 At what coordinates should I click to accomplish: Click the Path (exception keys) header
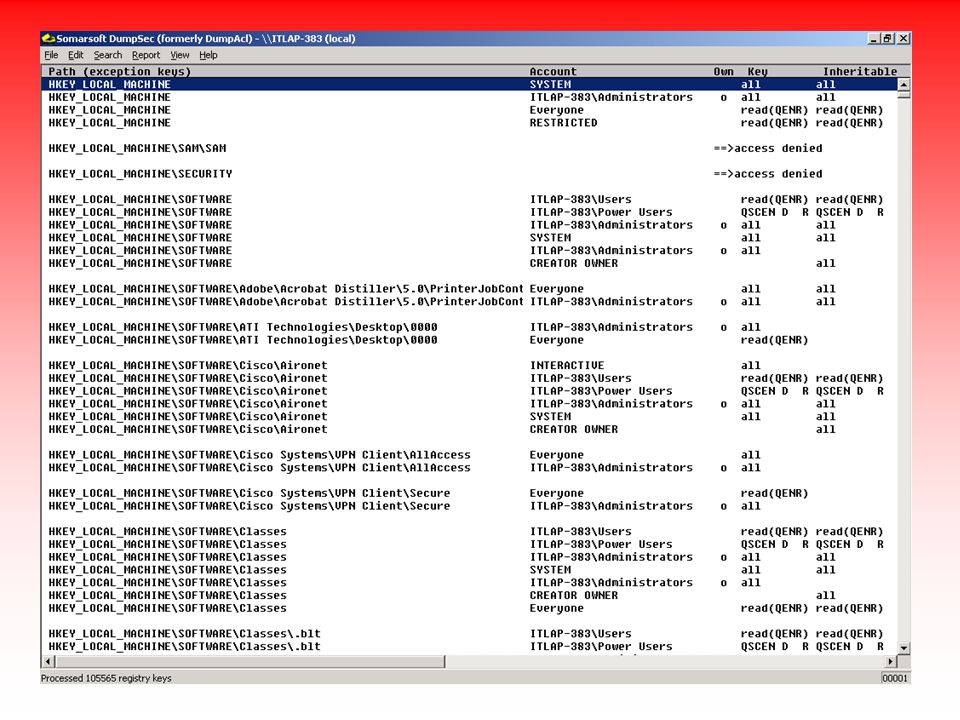click(x=119, y=72)
